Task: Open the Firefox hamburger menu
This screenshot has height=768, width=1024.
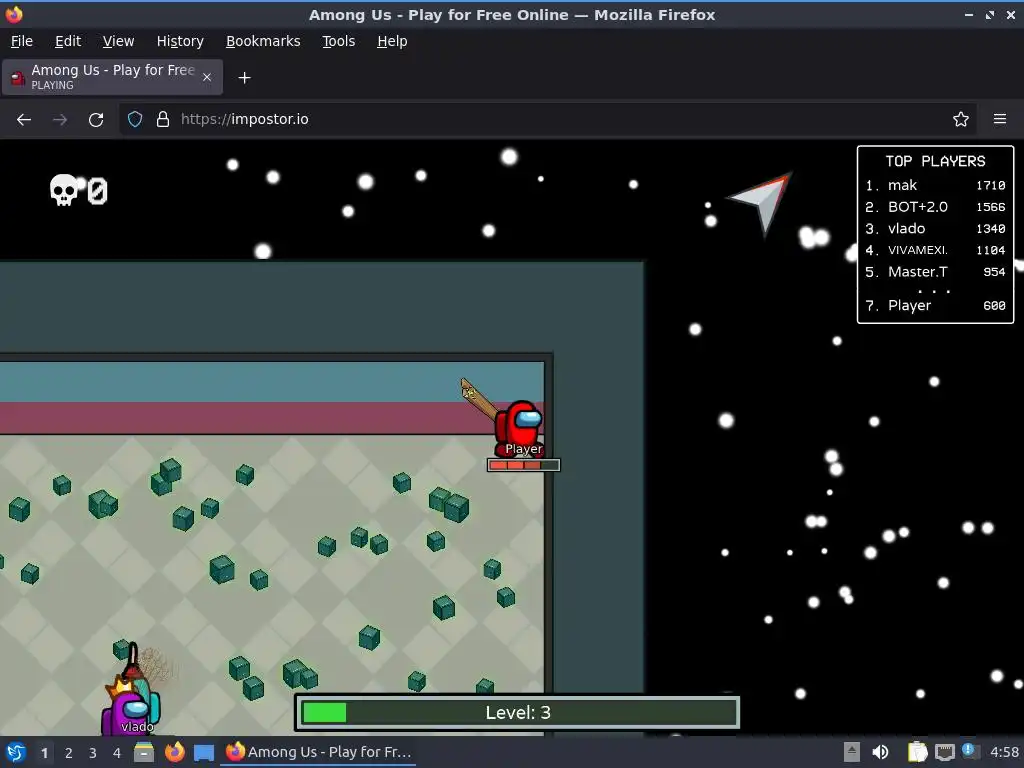Action: [999, 119]
